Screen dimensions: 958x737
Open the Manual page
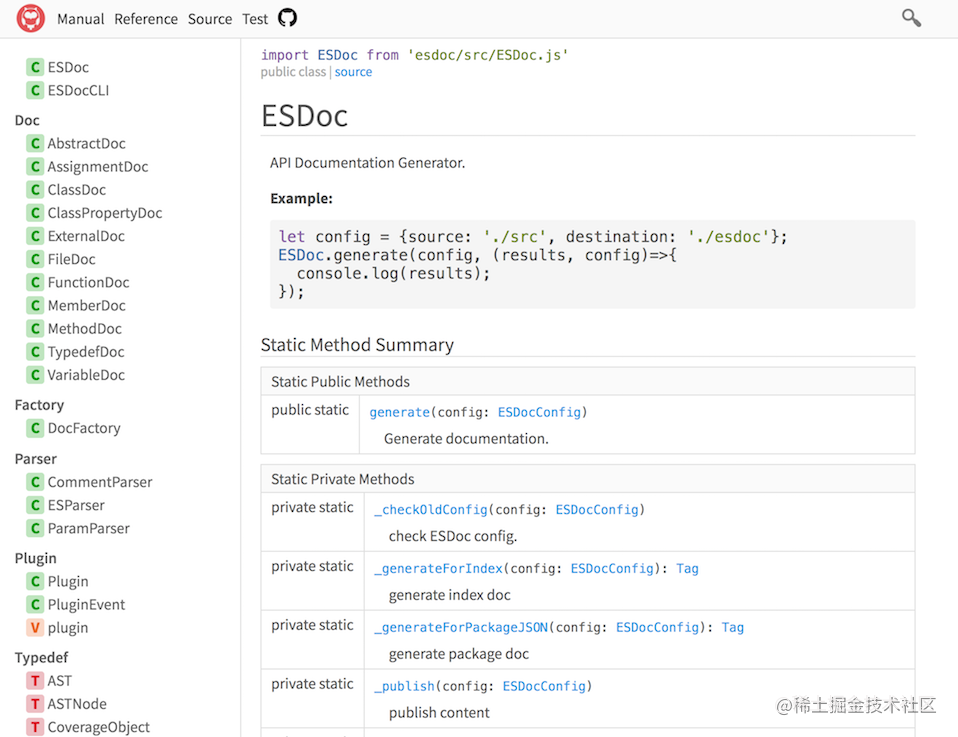tap(81, 19)
